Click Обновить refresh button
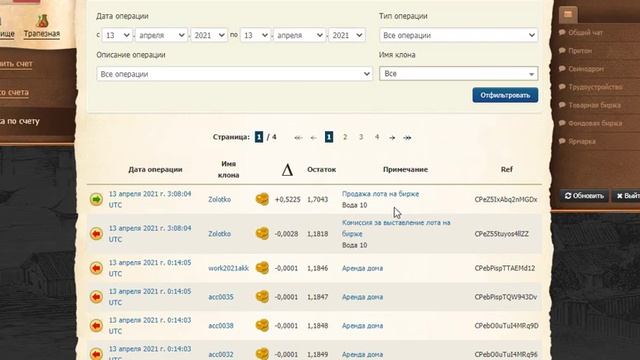 click(584, 196)
